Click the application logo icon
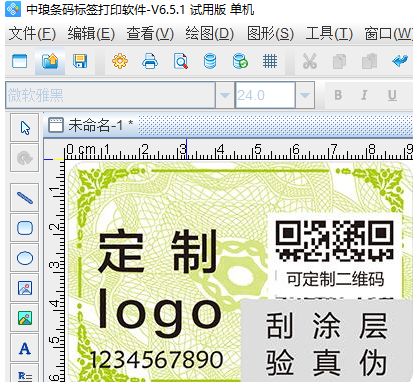417x382 pixels. click(13, 9)
